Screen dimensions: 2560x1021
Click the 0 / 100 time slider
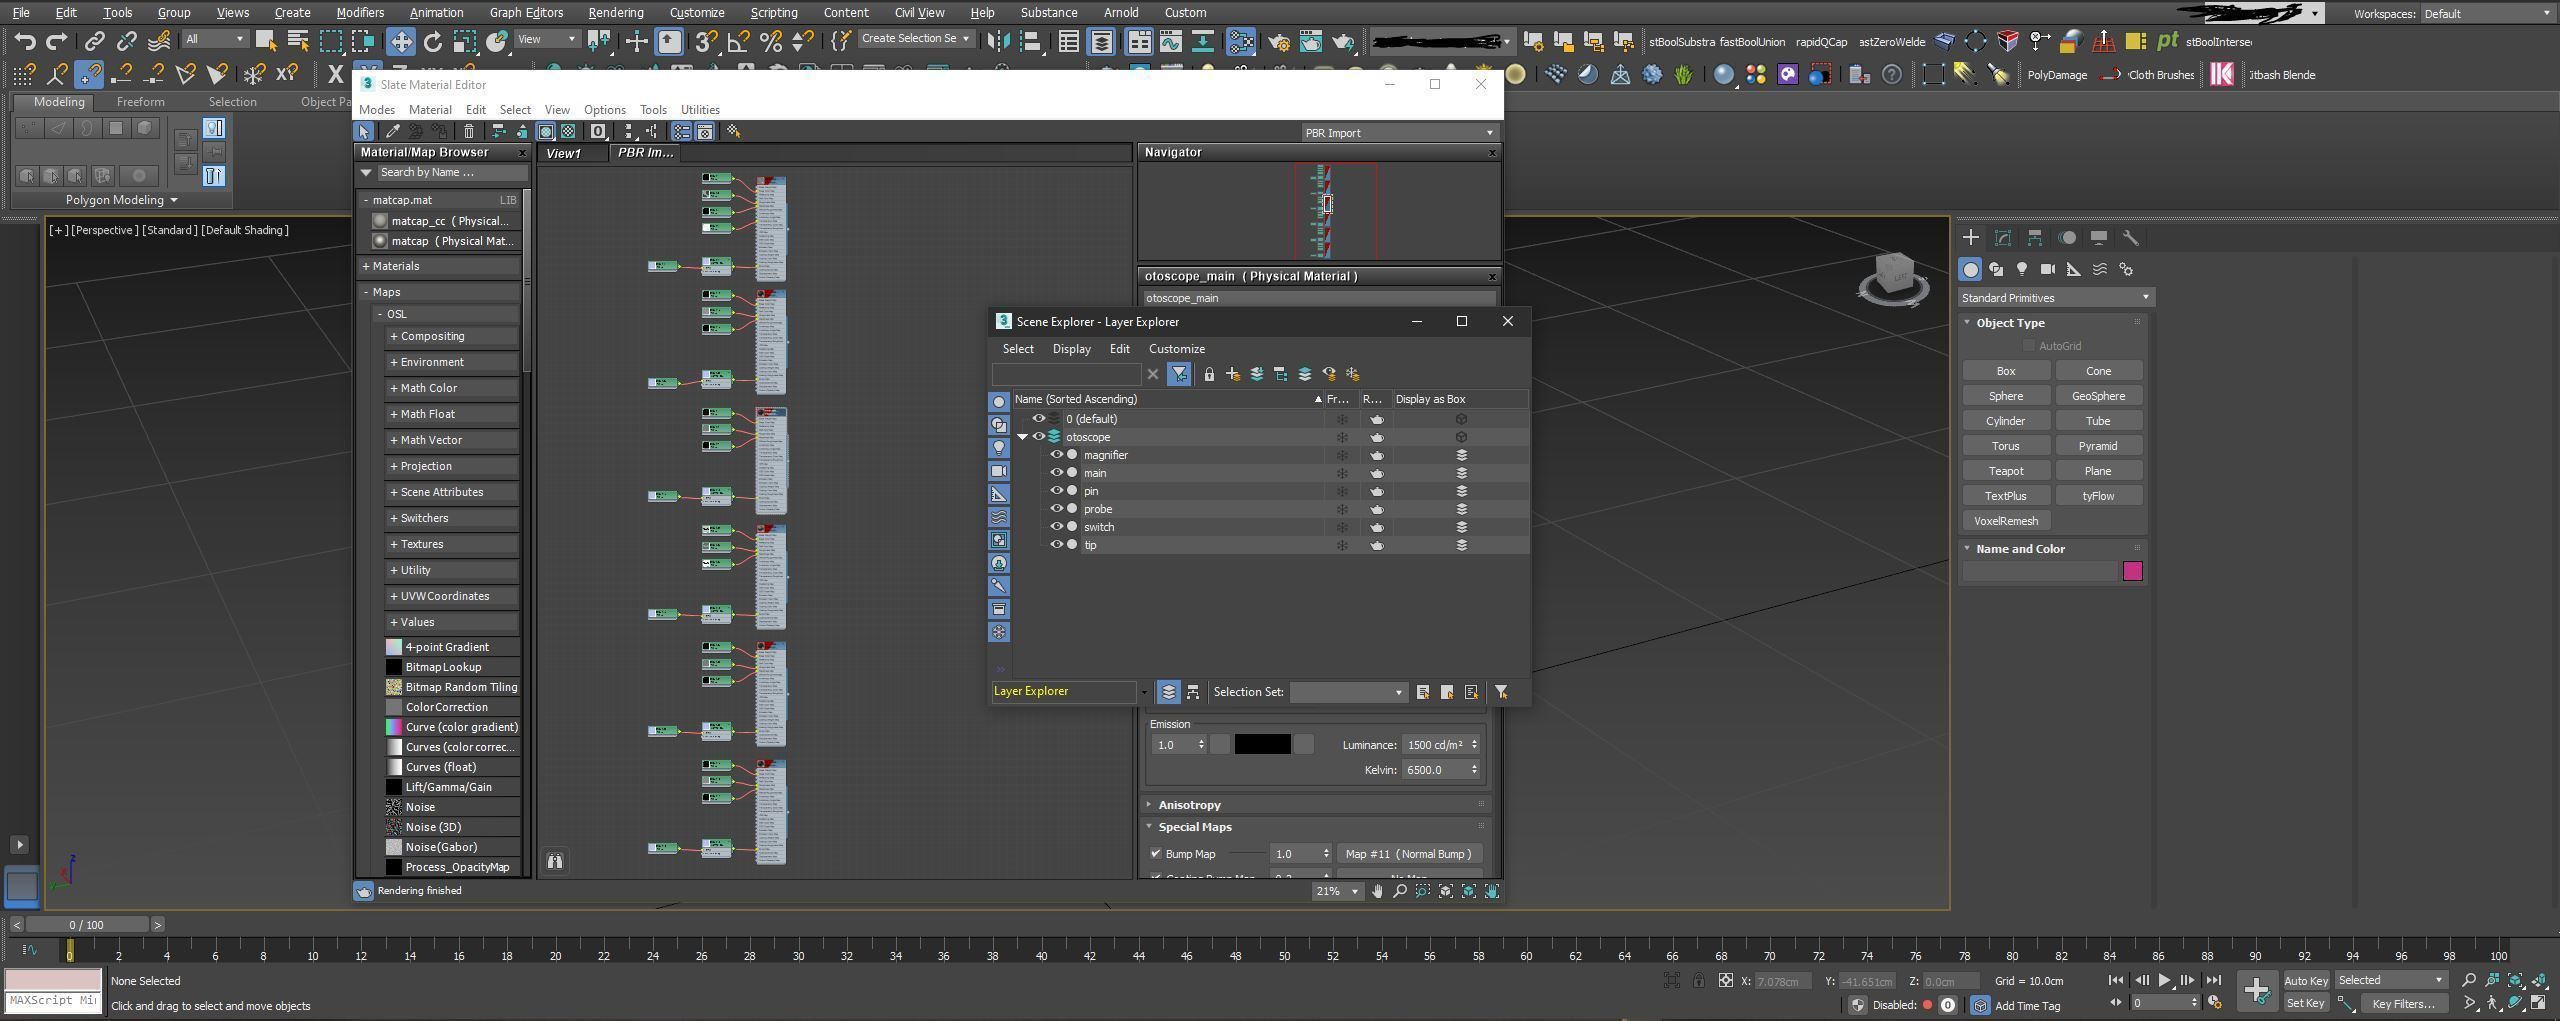pos(88,925)
